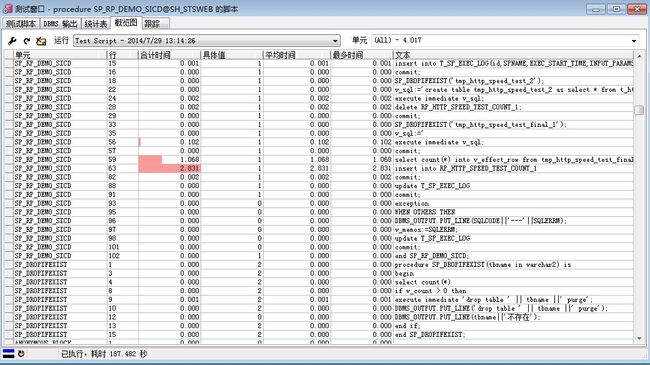Select the SP_RP_DEMO_SICD unit on line 22
The height and width of the screenshot is (365, 650).
60,90
